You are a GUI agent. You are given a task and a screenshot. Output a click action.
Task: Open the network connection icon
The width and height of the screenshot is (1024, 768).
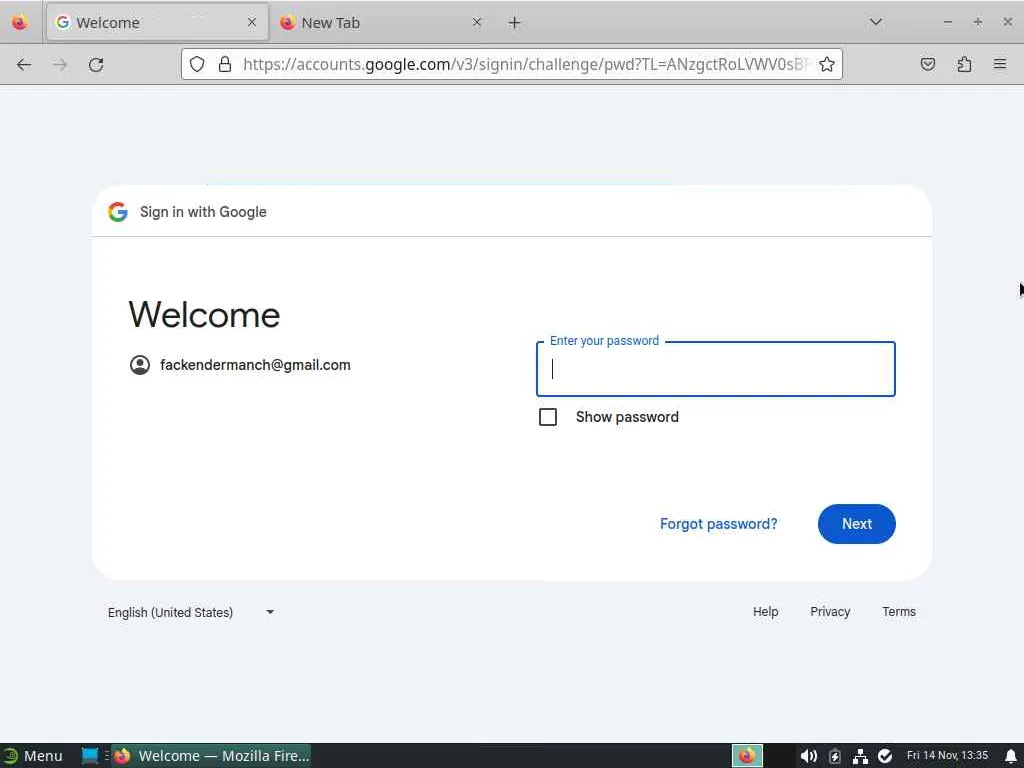[860, 756]
